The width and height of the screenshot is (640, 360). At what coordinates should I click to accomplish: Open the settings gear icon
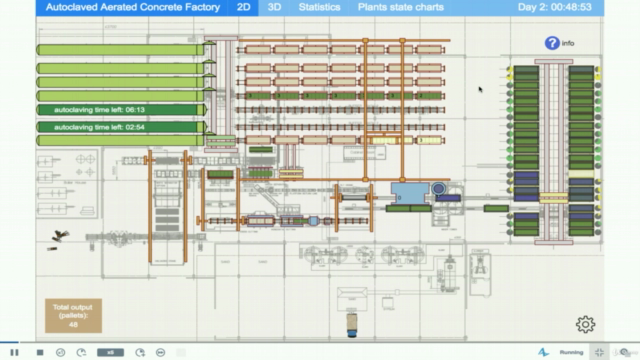point(585,324)
